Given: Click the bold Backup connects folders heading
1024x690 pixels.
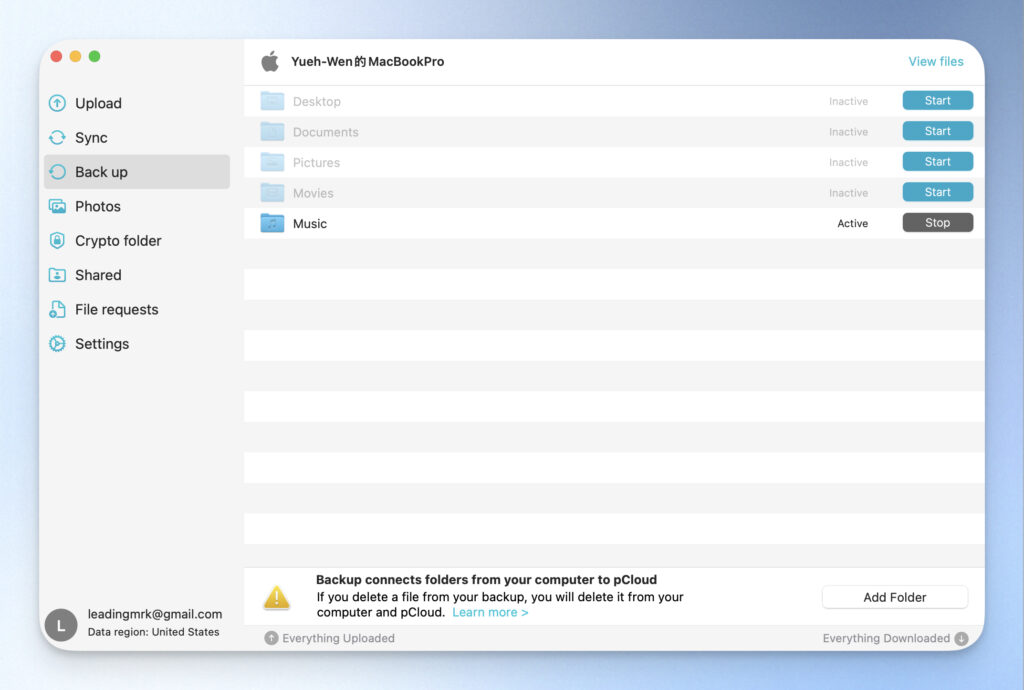Looking at the screenshot, I should pyautogui.click(x=486, y=580).
